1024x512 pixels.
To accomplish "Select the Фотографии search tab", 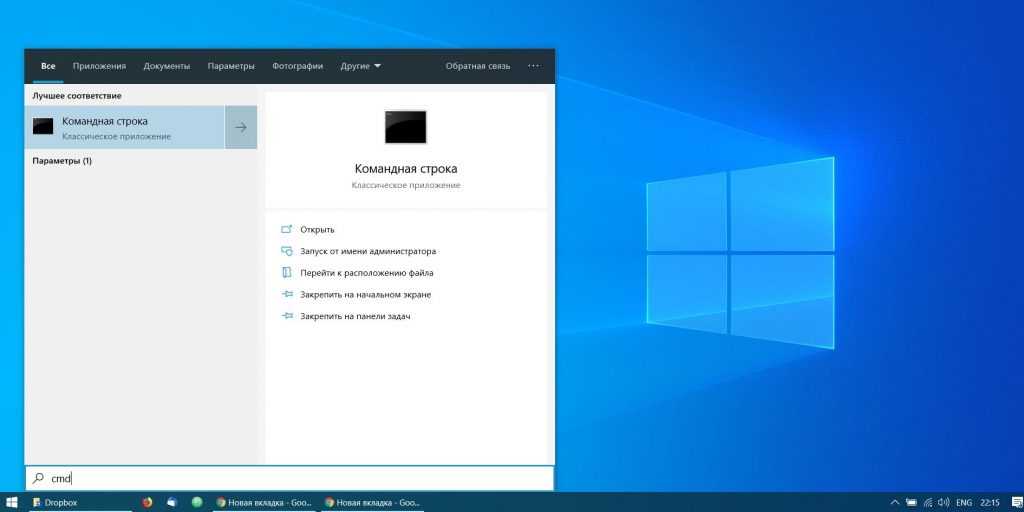I will point(297,66).
